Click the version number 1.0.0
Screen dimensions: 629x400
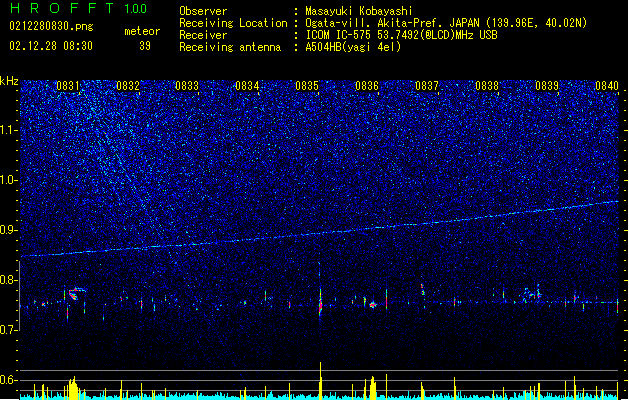click(x=135, y=8)
